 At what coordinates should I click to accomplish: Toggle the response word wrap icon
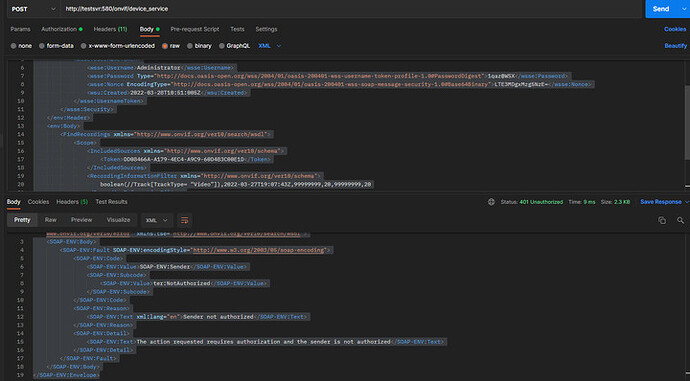point(184,220)
